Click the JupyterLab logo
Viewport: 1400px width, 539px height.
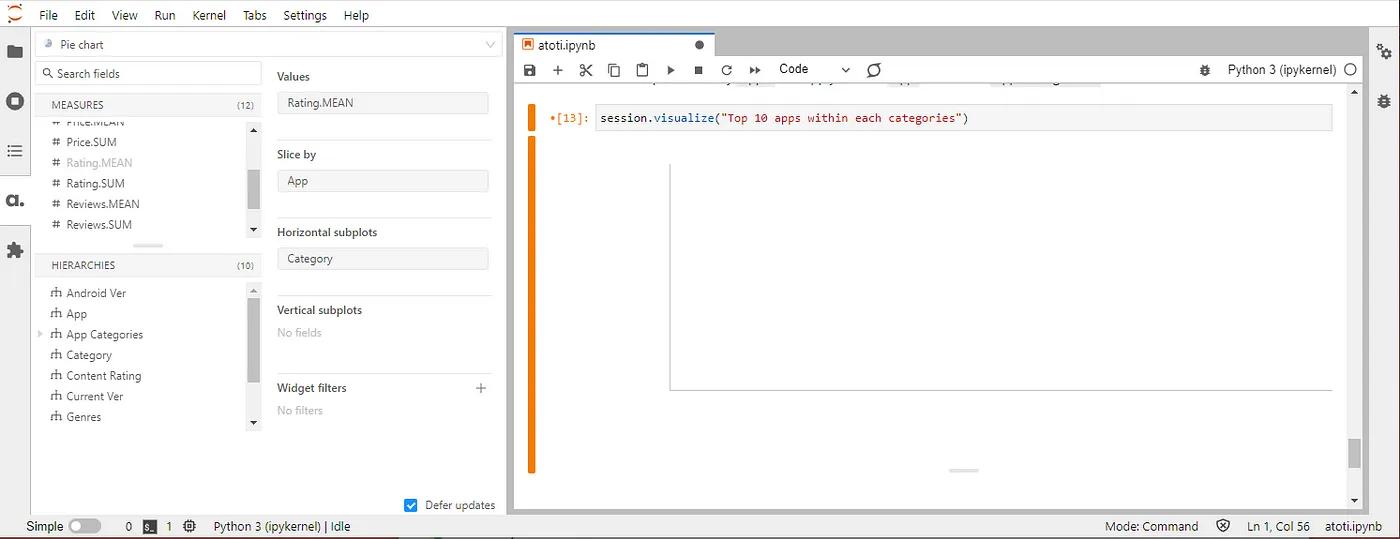tap(15, 14)
